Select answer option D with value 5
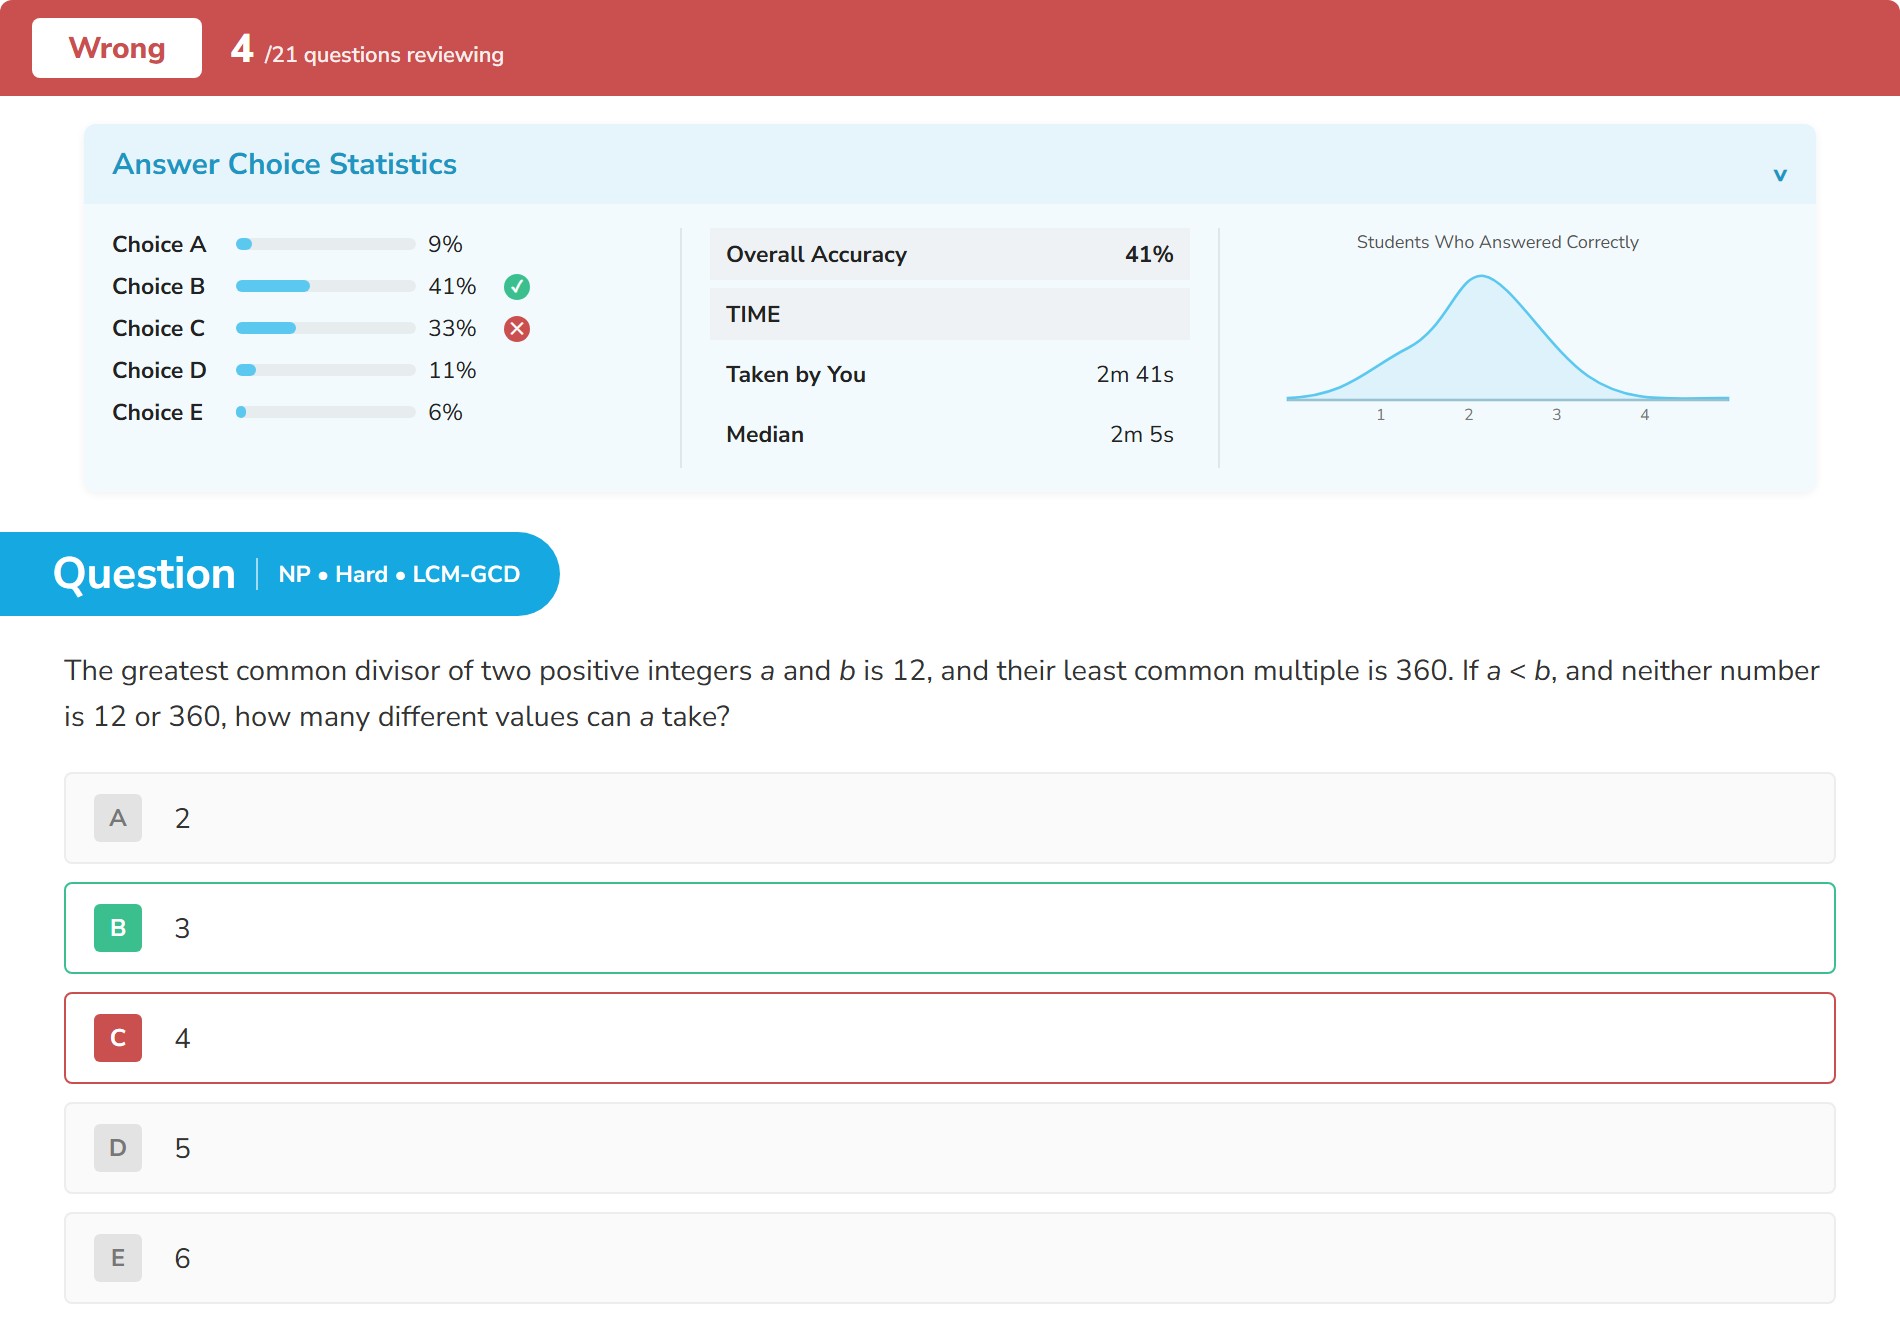 click(x=950, y=1148)
